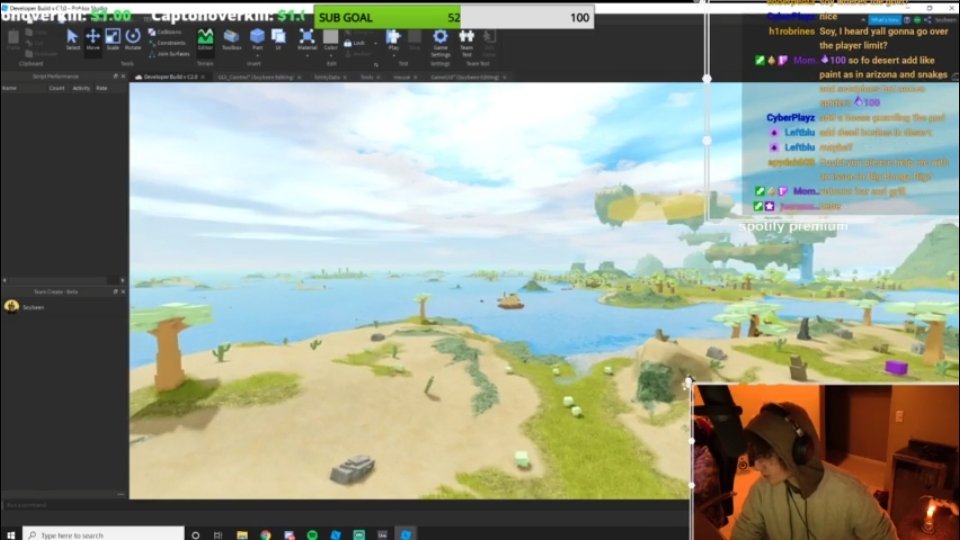Open File Explorer from the taskbar
This screenshot has height=540, width=960.
(242, 534)
